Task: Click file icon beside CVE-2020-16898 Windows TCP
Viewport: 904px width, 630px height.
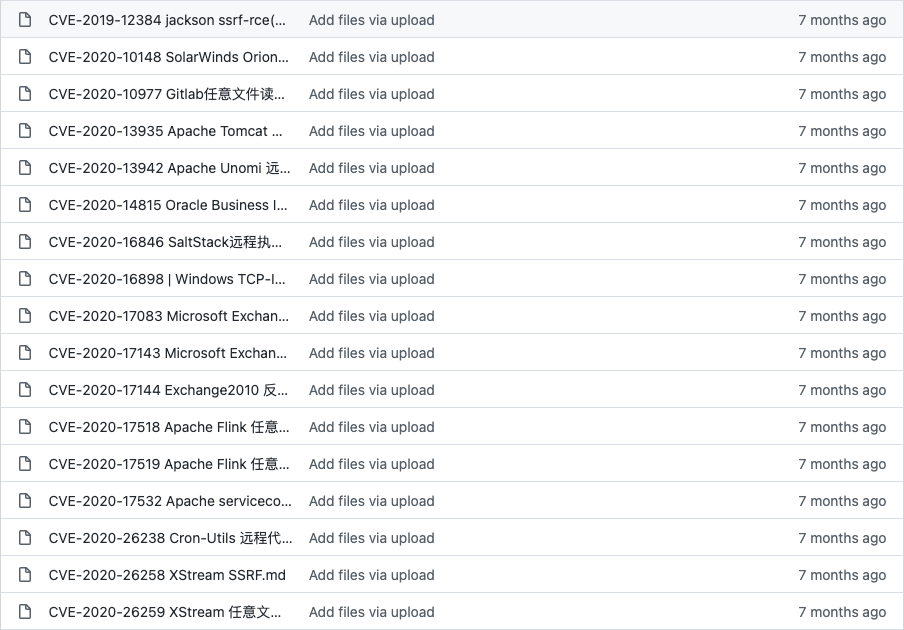Action: click(25, 279)
